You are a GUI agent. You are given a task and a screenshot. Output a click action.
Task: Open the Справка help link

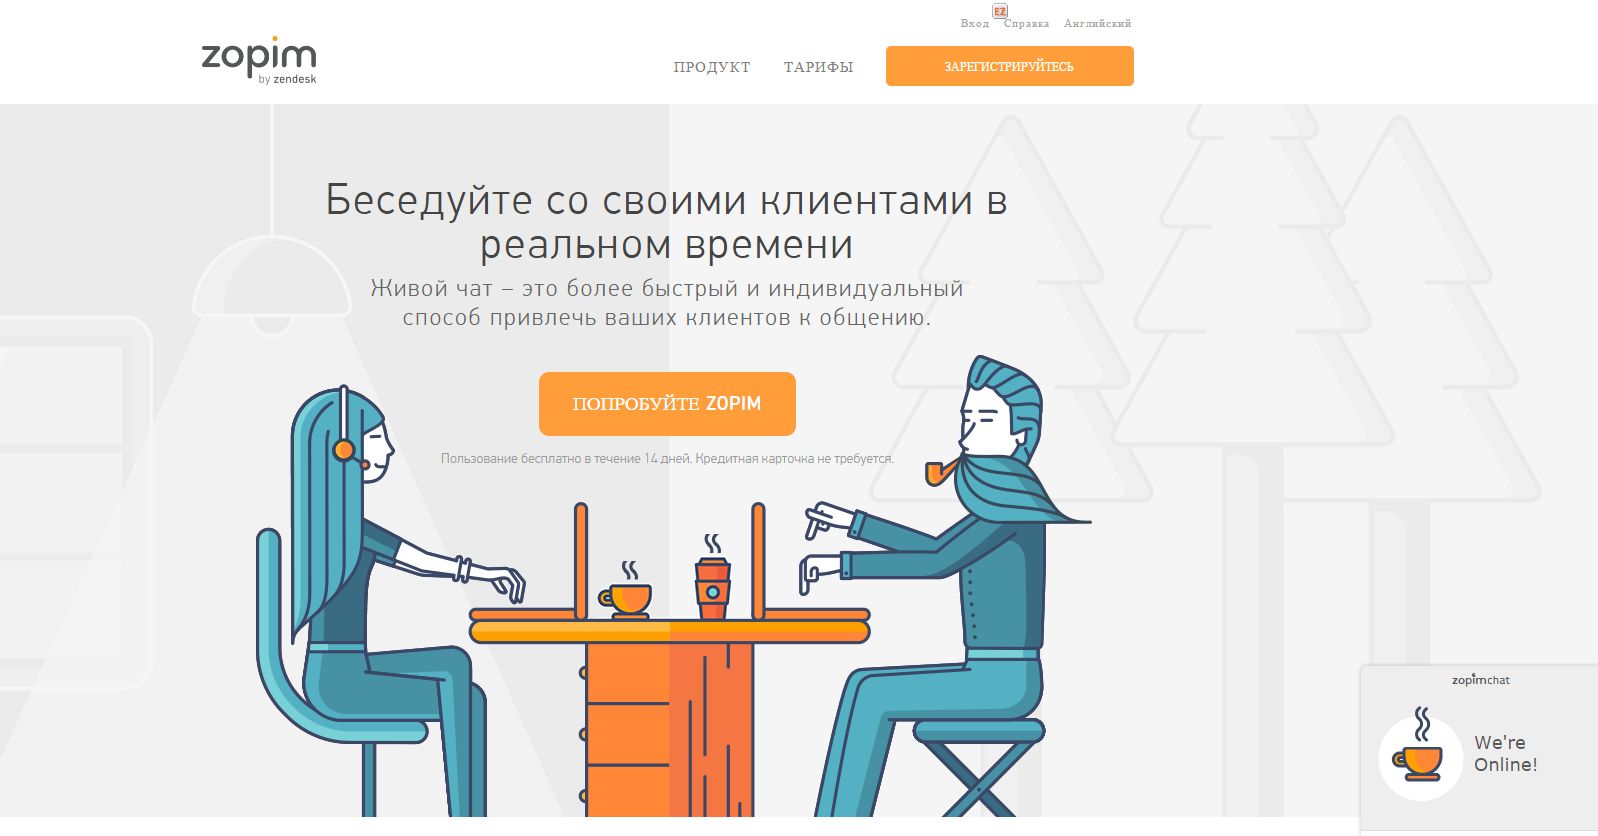(1026, 23)
